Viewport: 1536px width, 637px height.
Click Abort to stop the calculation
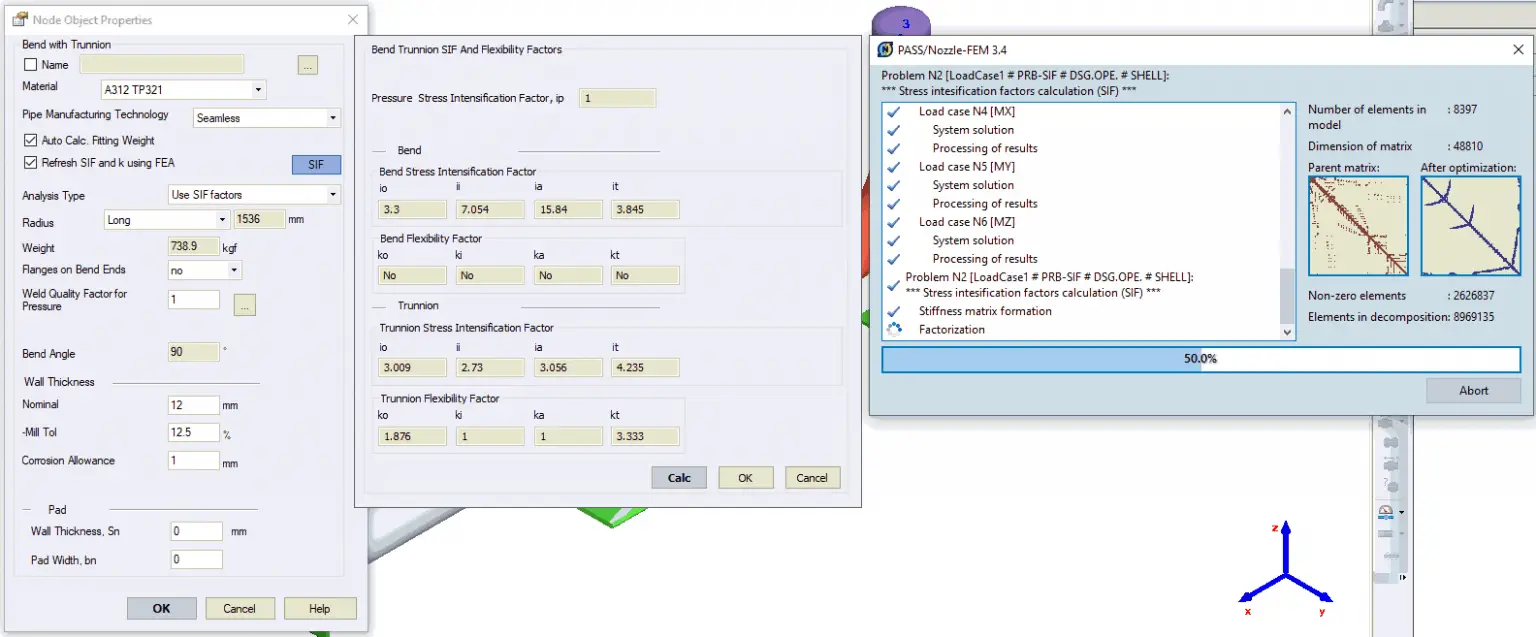pos(1473,390)
